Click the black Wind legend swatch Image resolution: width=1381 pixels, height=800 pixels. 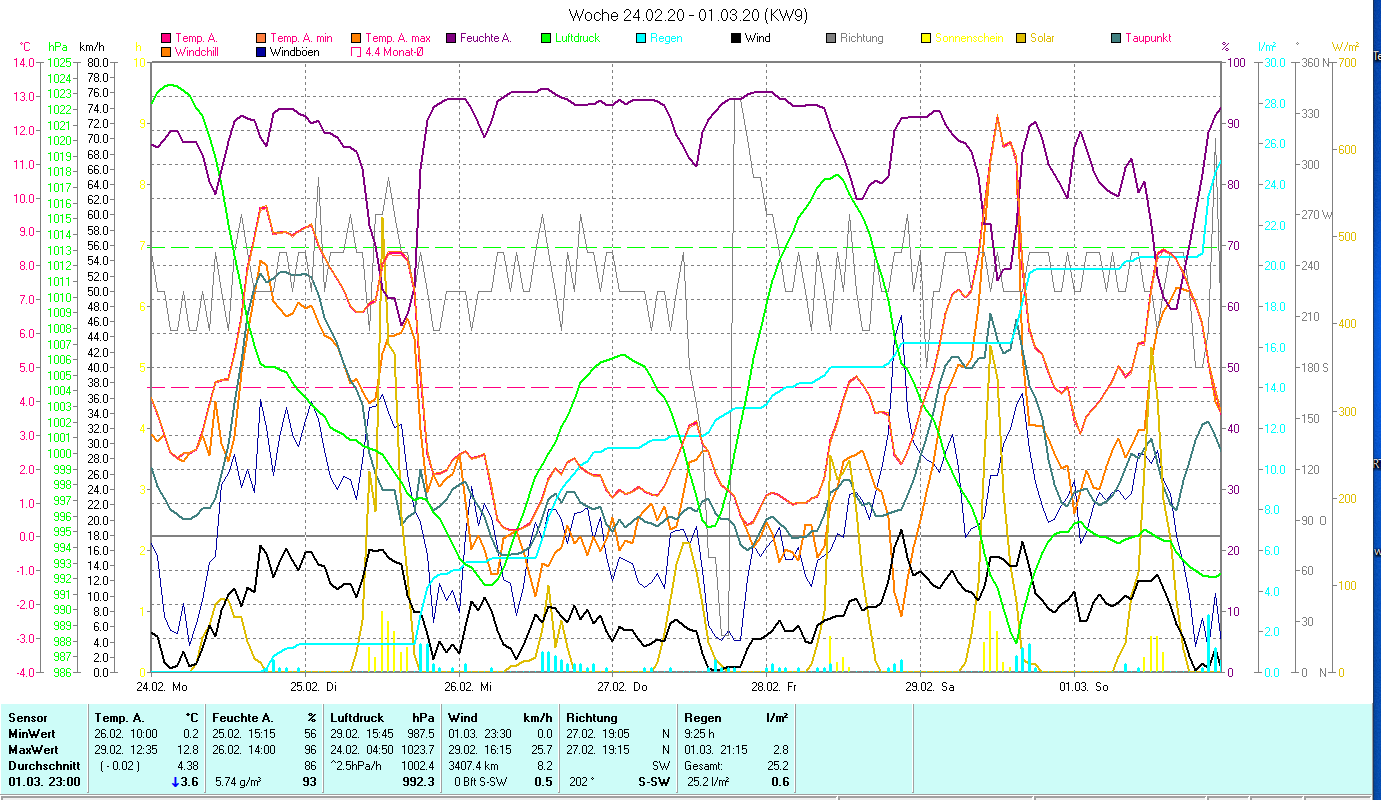pos(736,39)
